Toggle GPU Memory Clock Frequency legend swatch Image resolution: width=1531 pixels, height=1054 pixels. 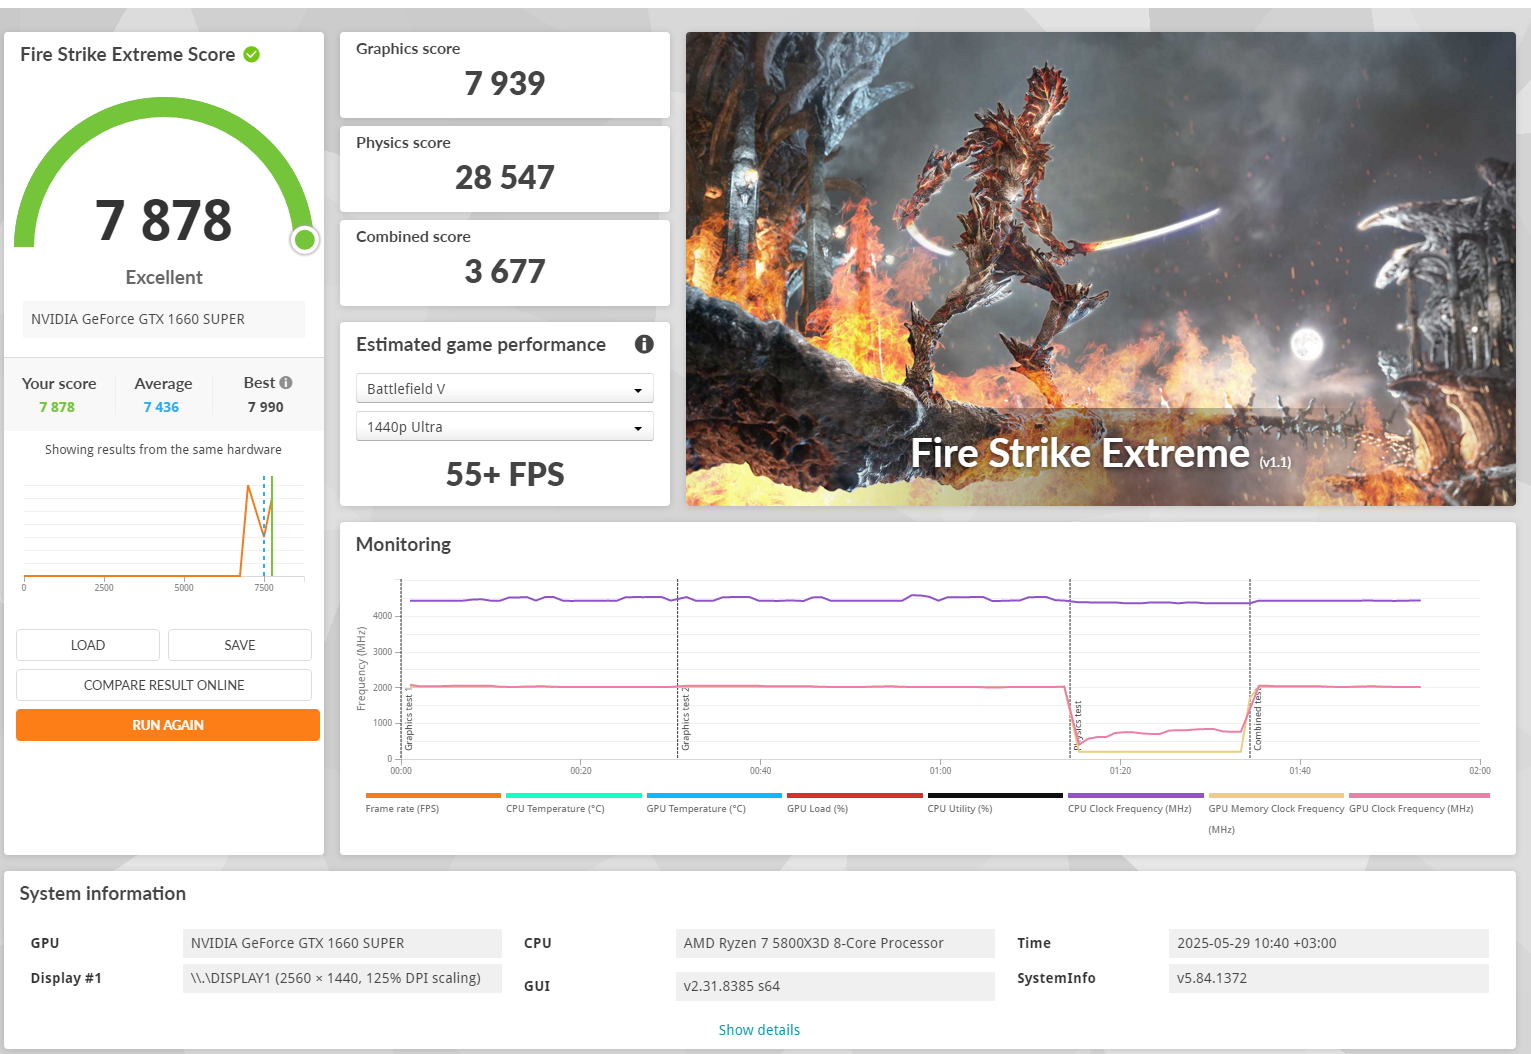[1276, 796]
